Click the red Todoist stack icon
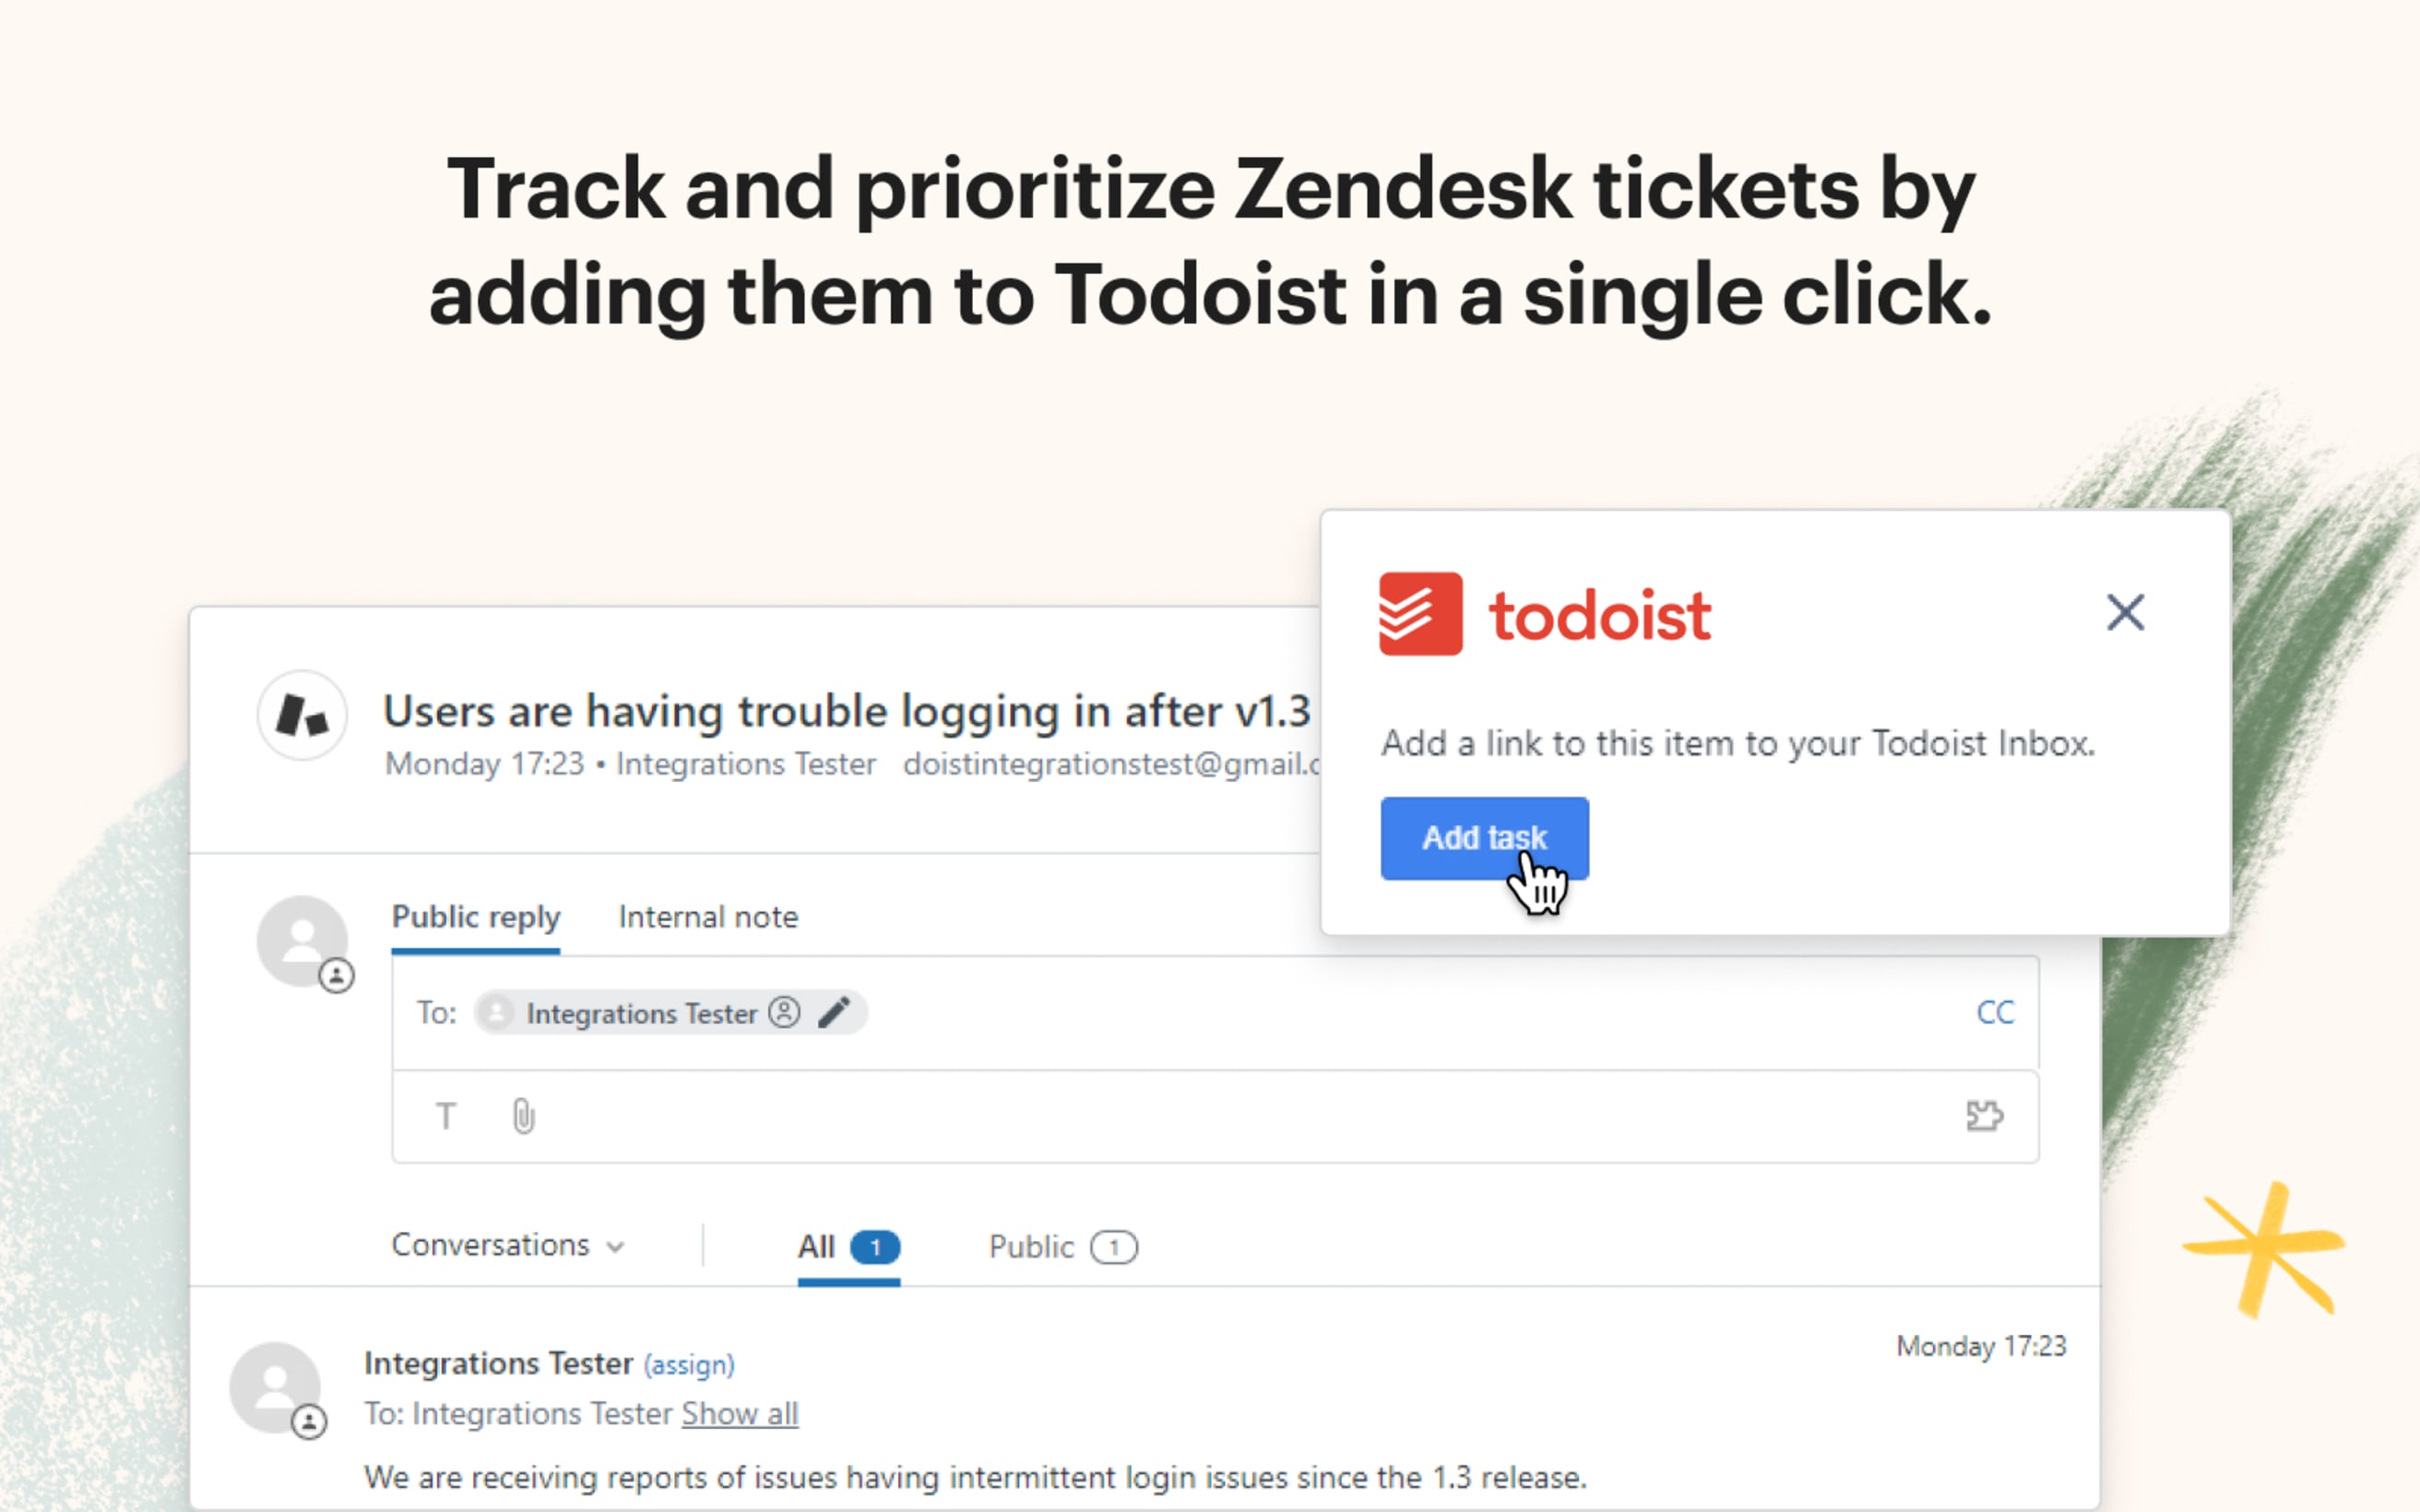Image resolution: width=2420 pixels, height=1512 pixels. (x=1420, y=615)
